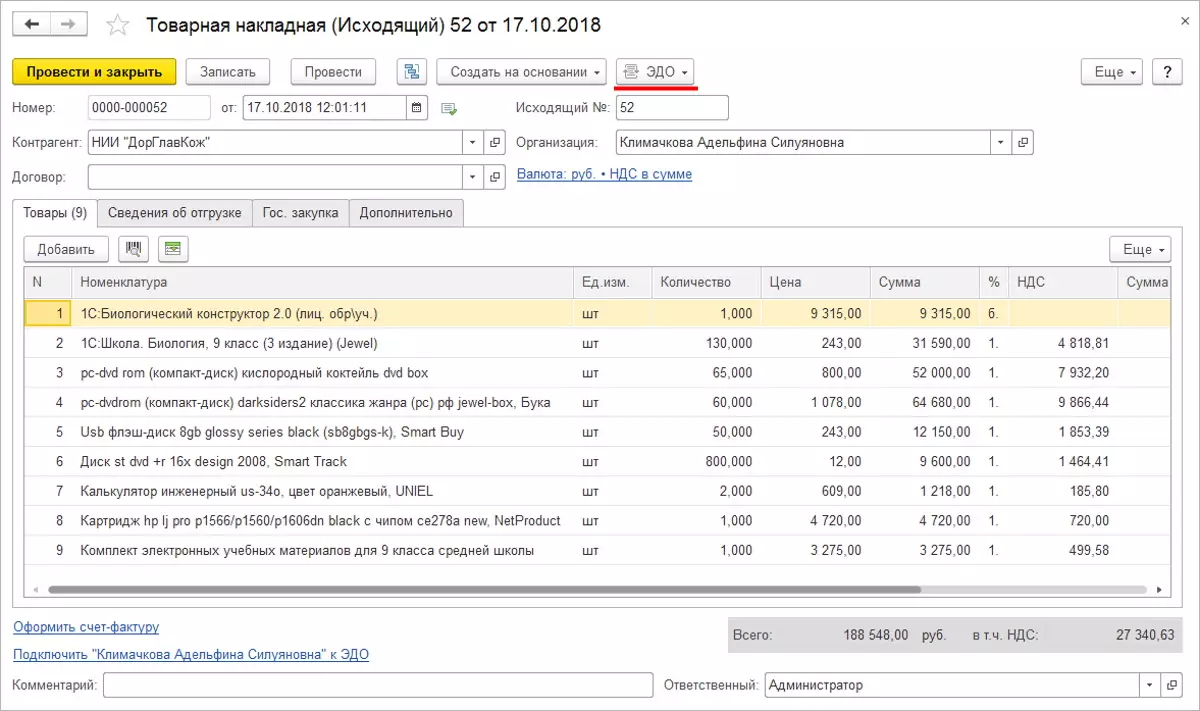Click the help question mark button
Viewport: 1200px width, 711px height.
(1166, 72)
